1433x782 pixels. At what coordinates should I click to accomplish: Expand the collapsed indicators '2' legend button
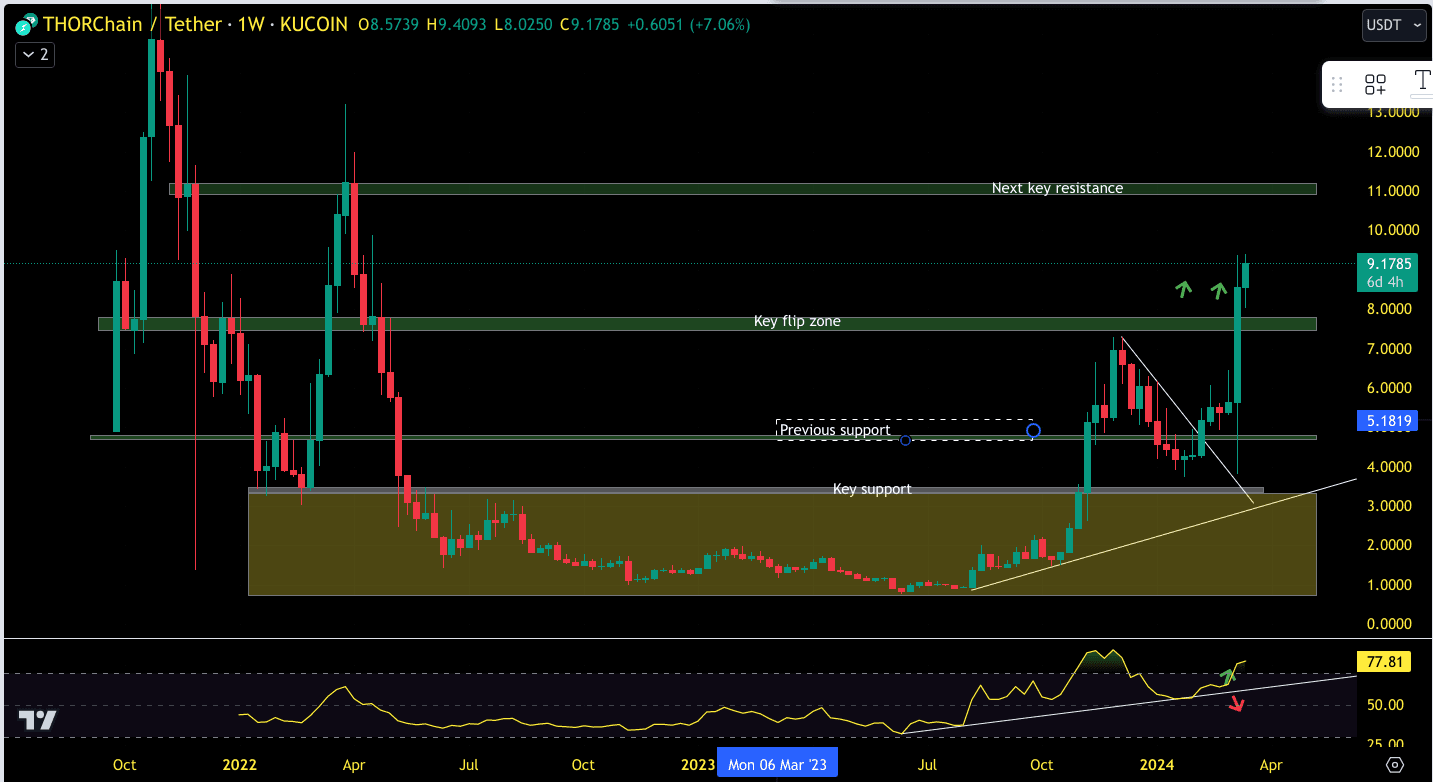(34, 55)
